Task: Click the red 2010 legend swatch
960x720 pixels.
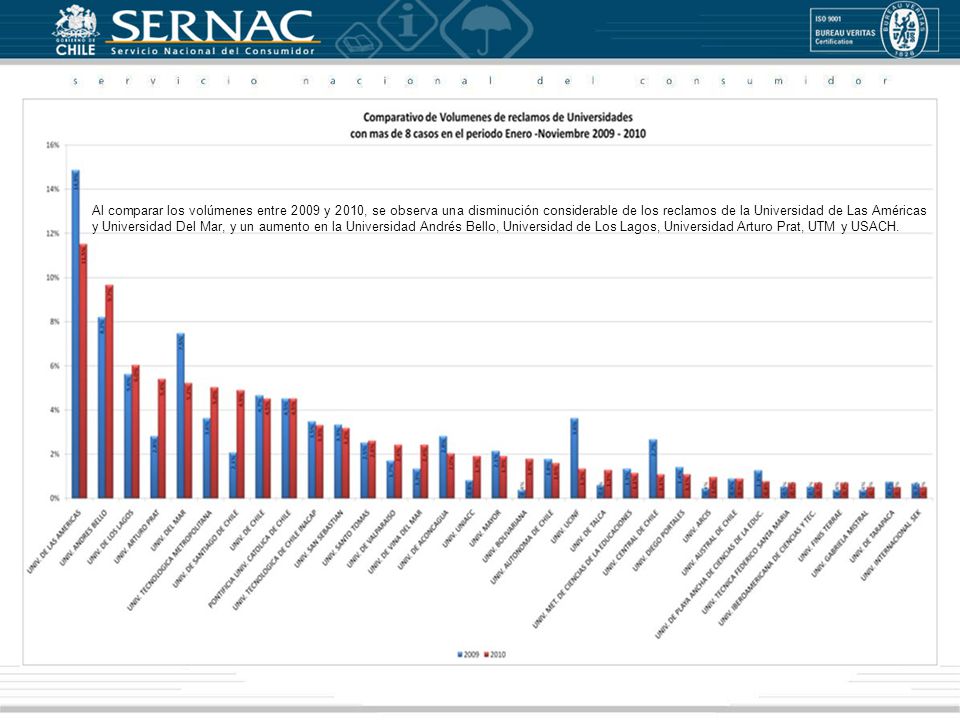Action: pos(487,654)
